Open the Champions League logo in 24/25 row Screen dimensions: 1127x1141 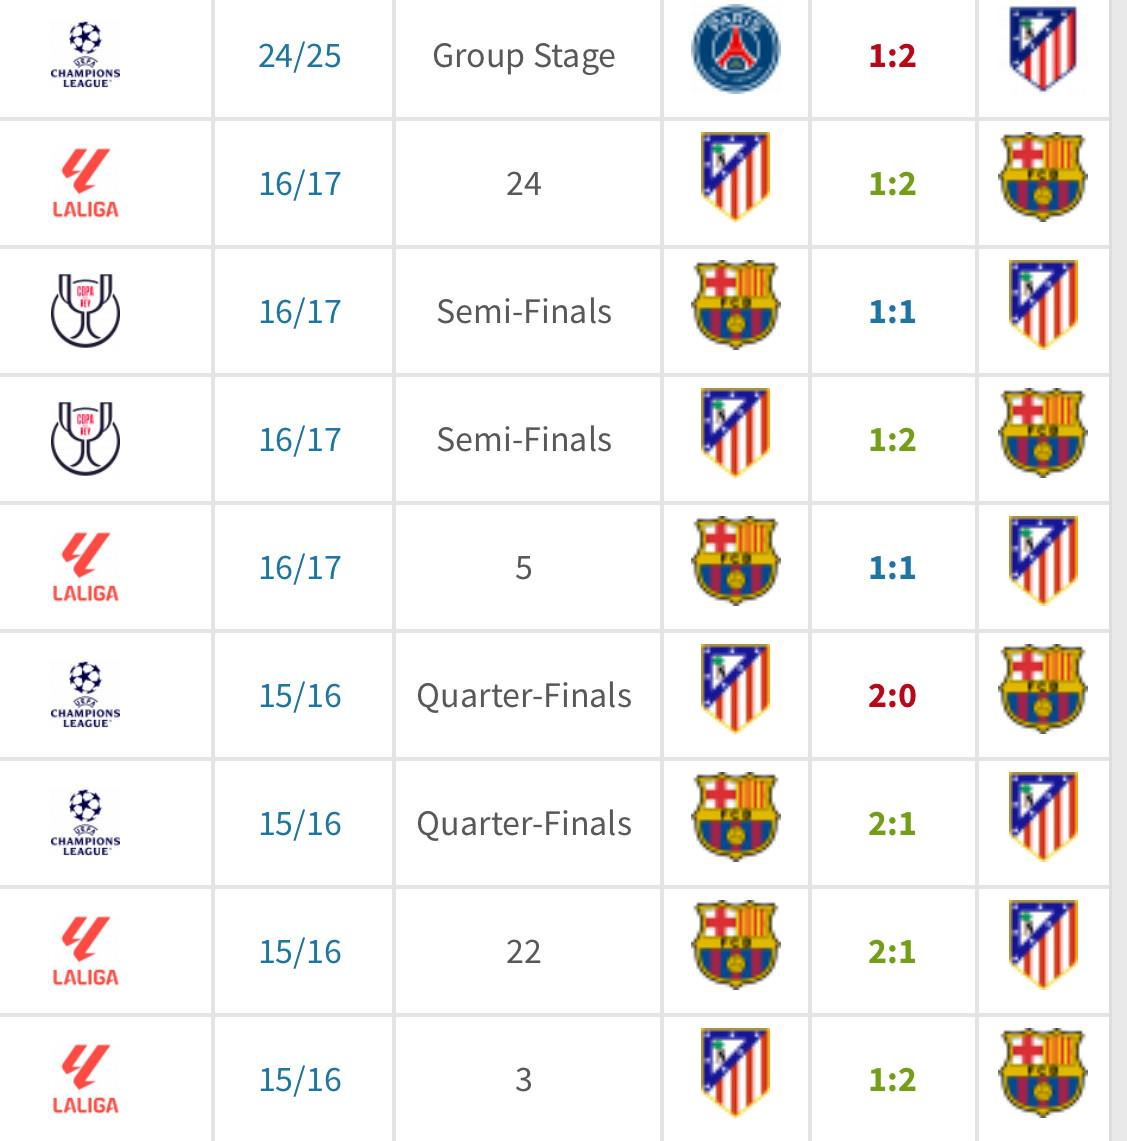pyautogui.click(x=85, y=55)
